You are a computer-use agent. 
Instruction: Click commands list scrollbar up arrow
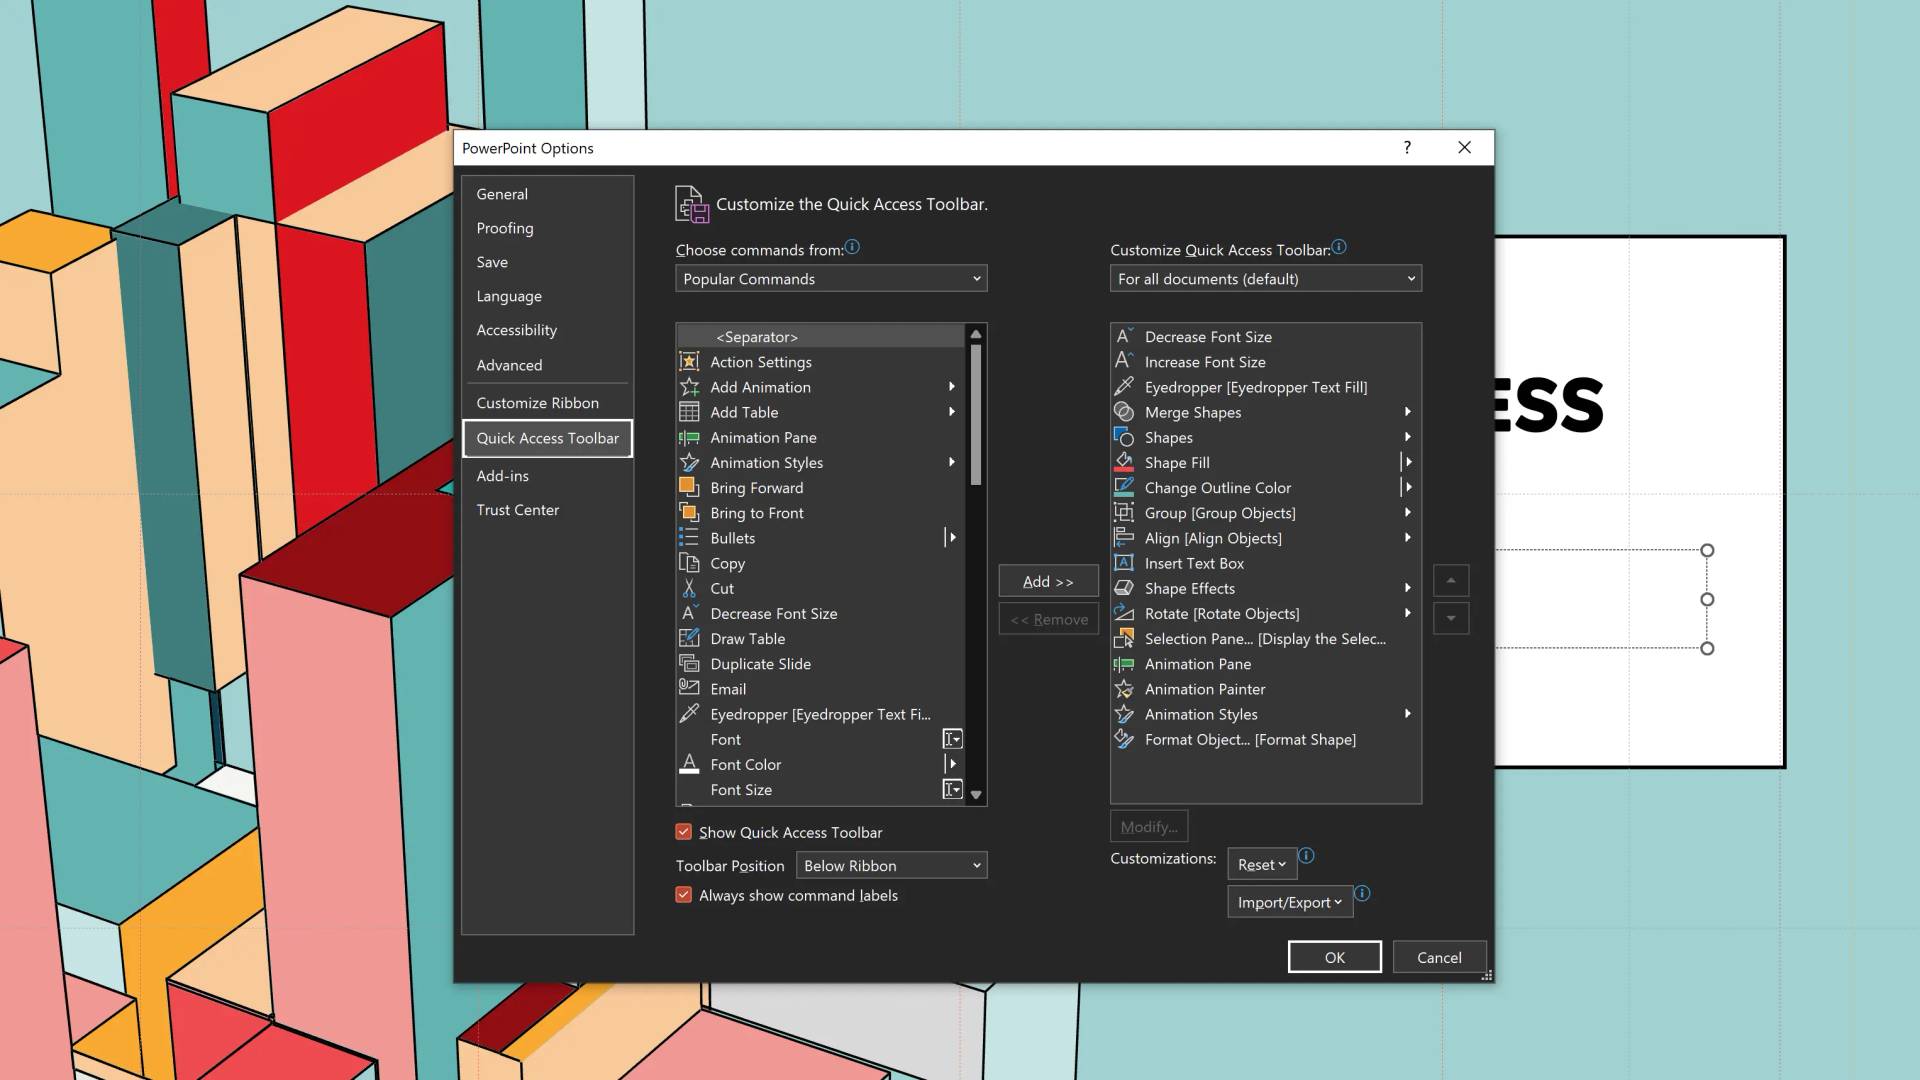coord(976,334)
